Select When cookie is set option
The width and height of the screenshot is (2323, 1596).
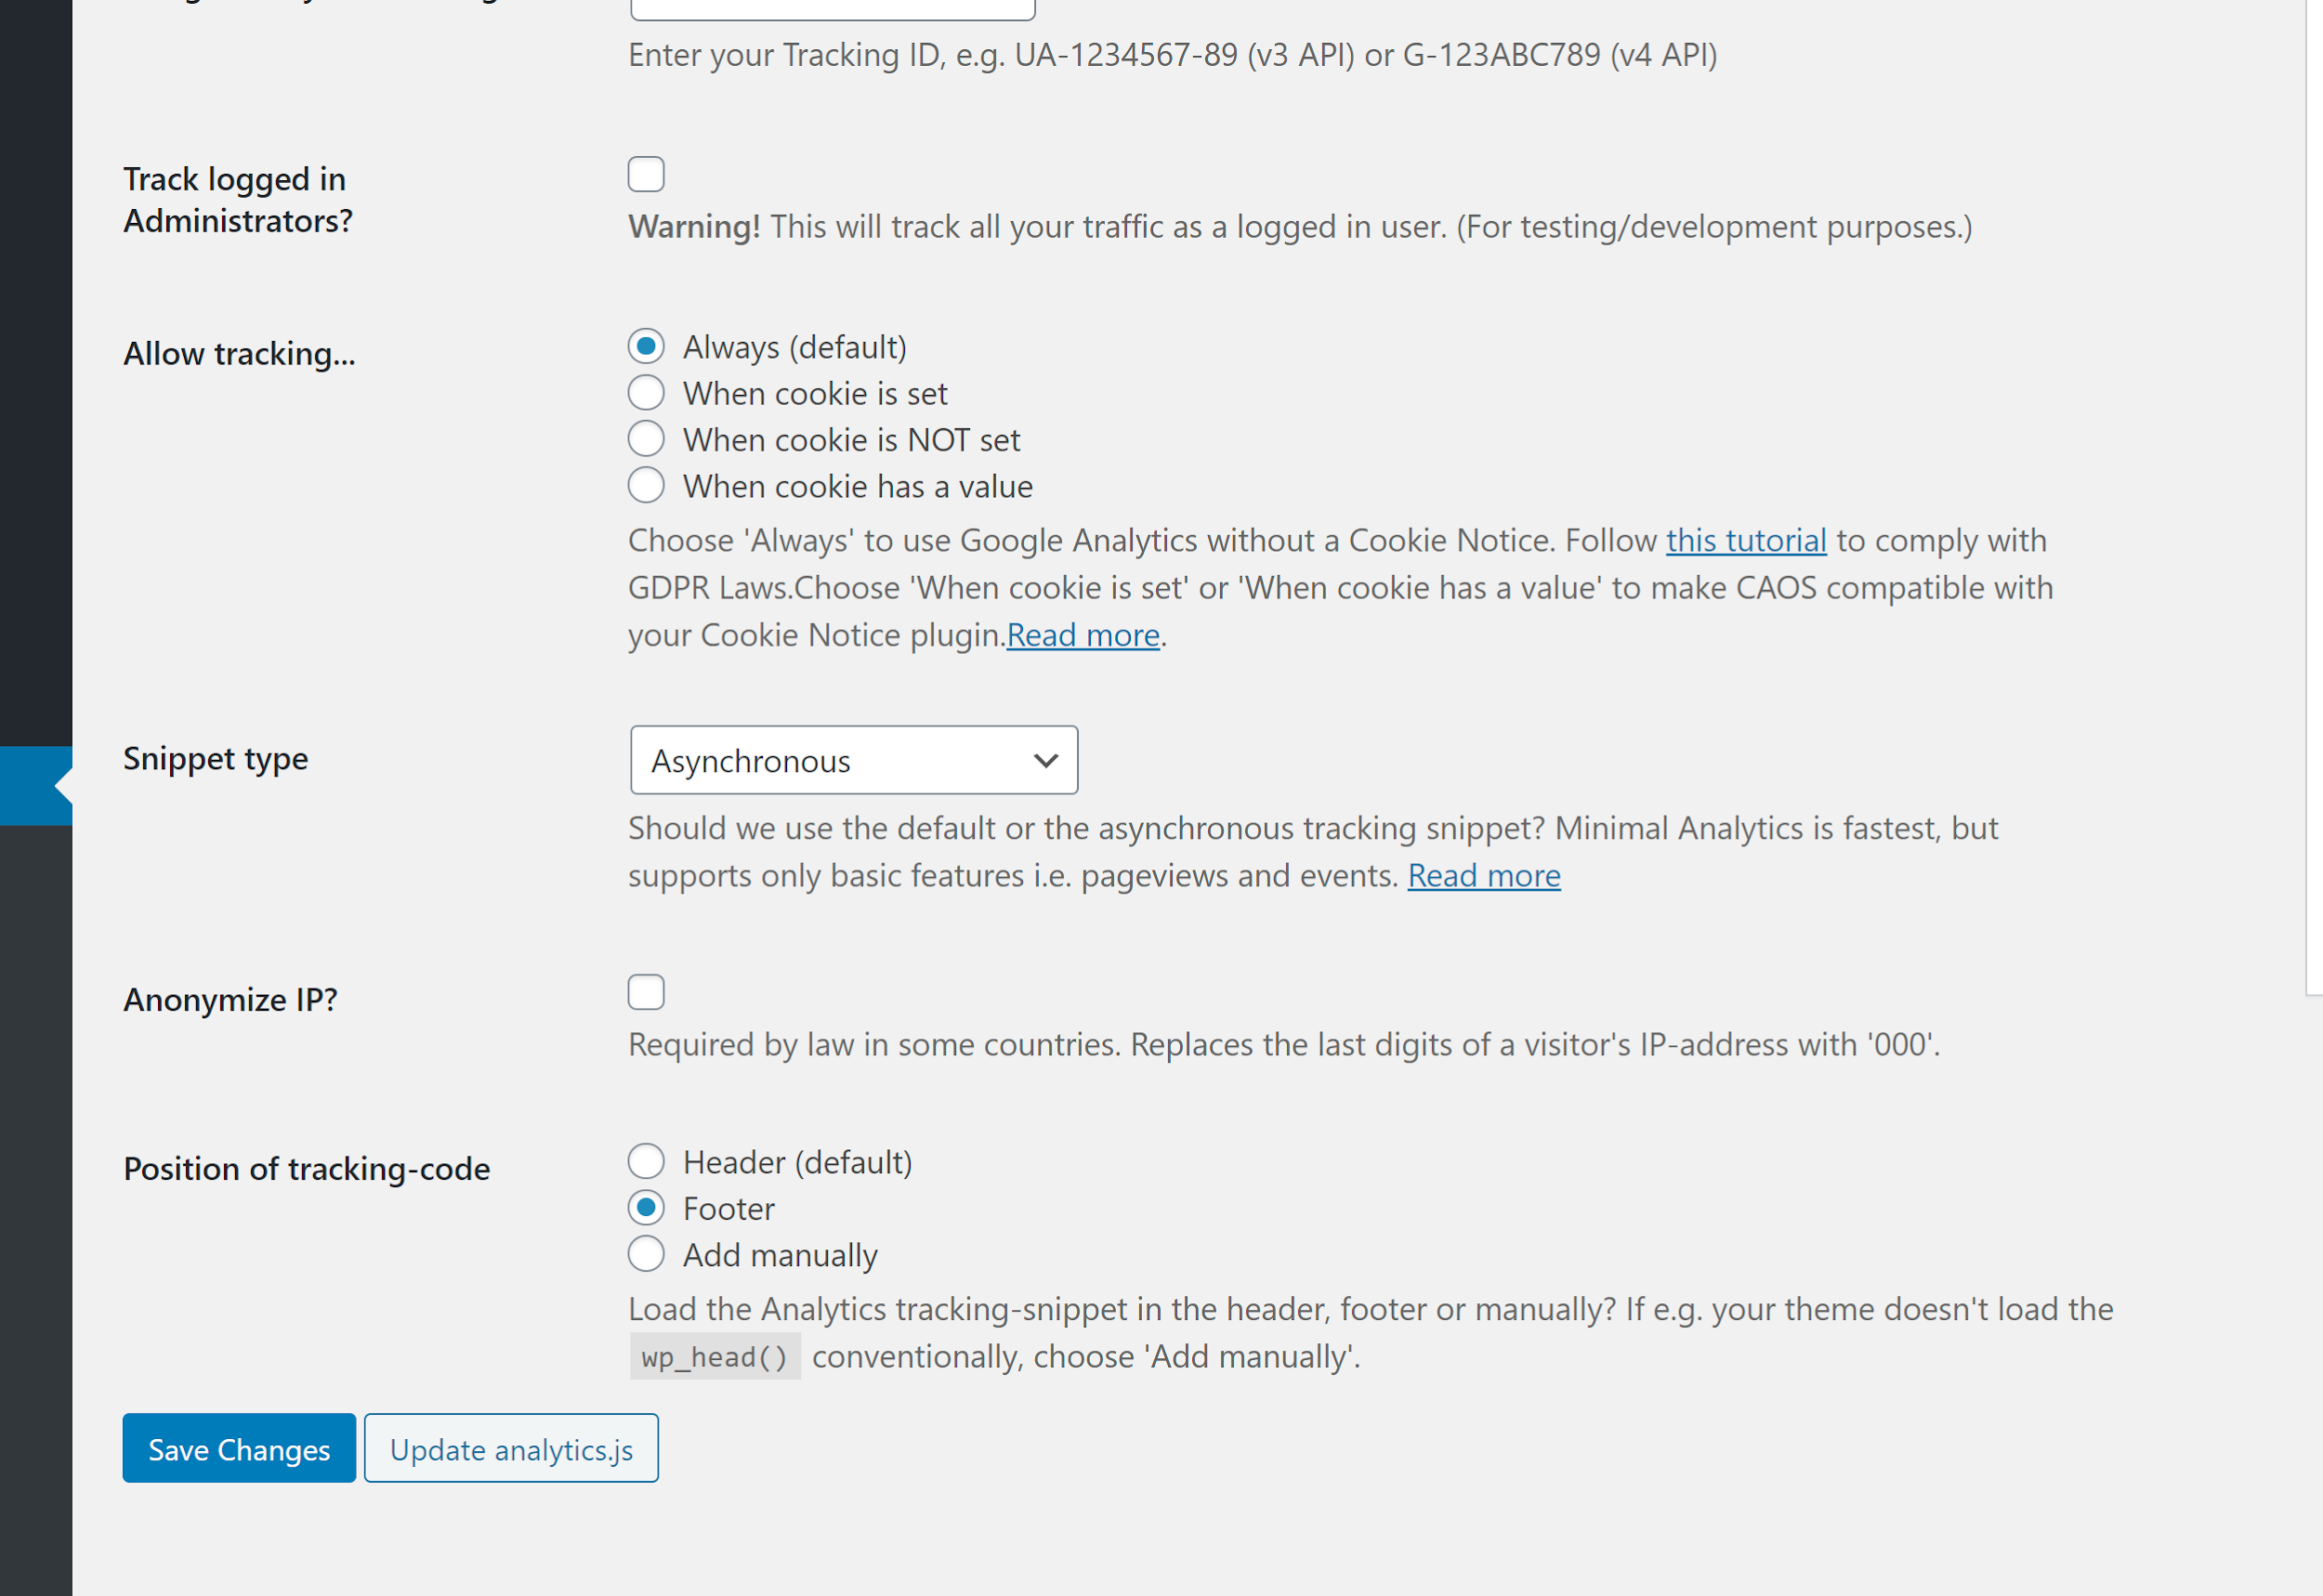click(x=646, y=393)
